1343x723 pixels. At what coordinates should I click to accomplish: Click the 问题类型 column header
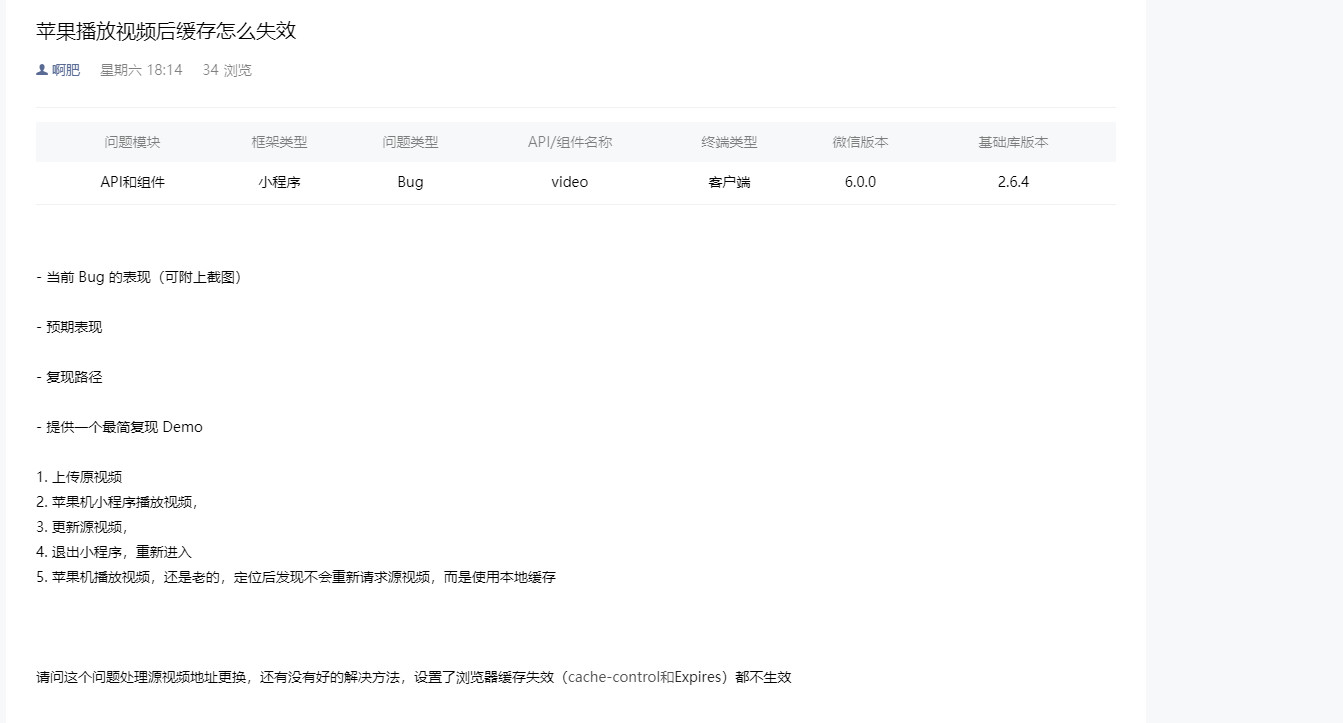[x=410, y=142]
